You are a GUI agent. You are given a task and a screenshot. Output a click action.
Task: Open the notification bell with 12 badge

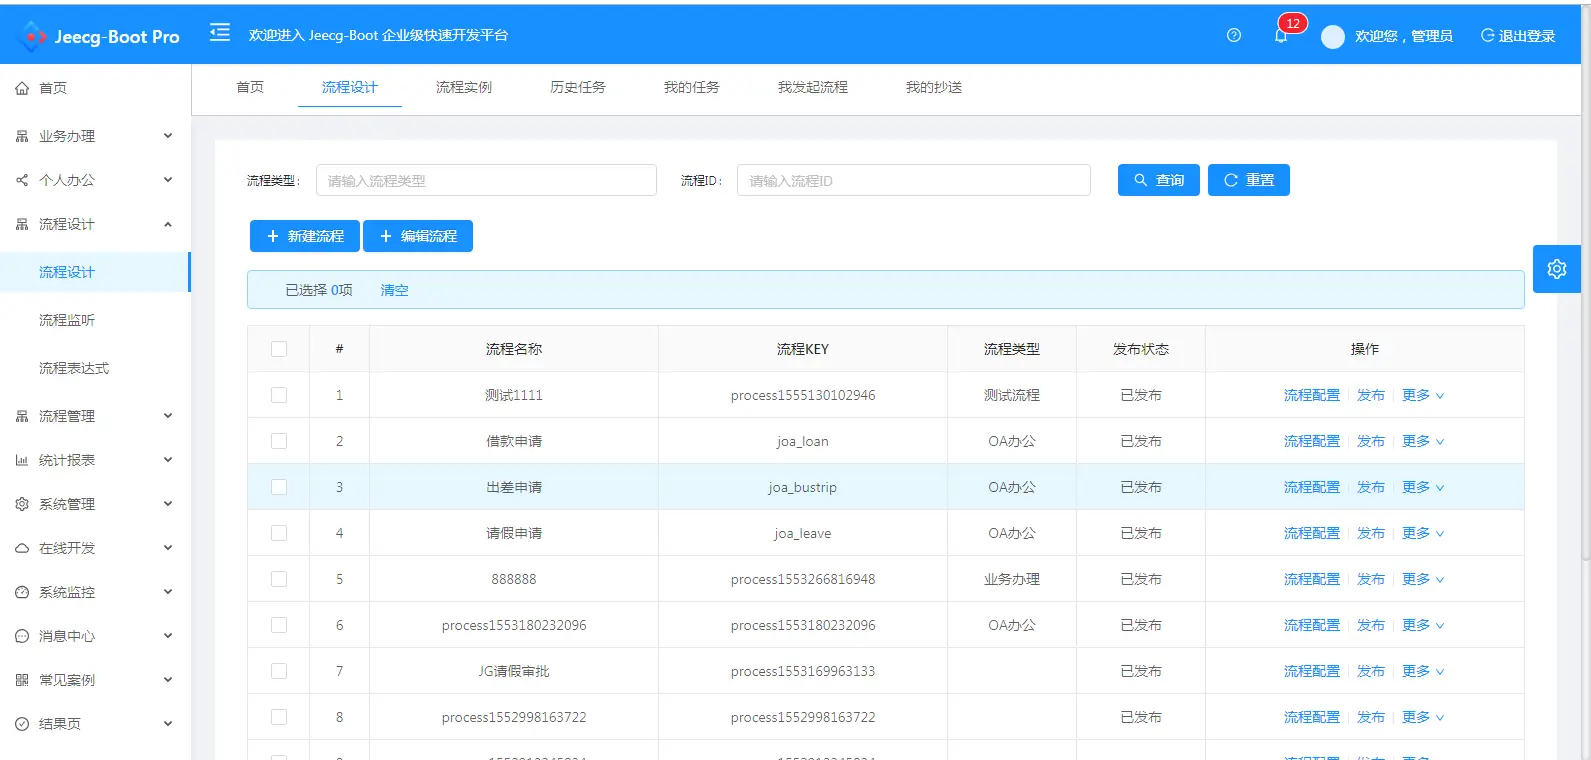(1281, 35)
